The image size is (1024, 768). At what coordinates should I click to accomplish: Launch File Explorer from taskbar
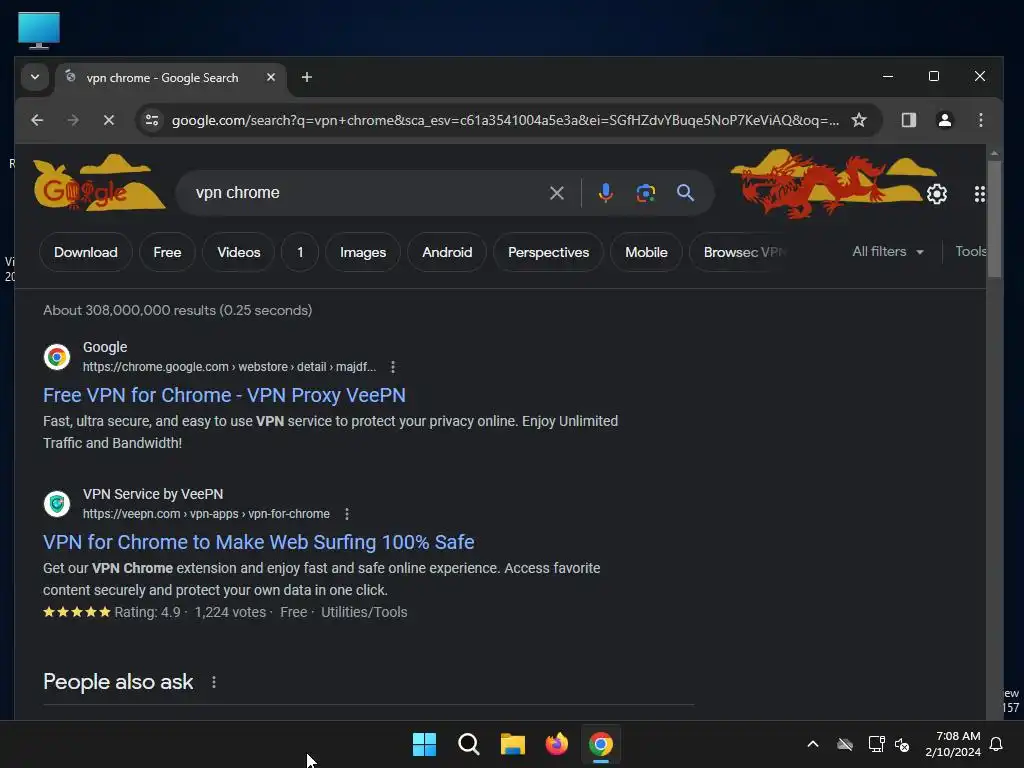(x=513, y=744)
